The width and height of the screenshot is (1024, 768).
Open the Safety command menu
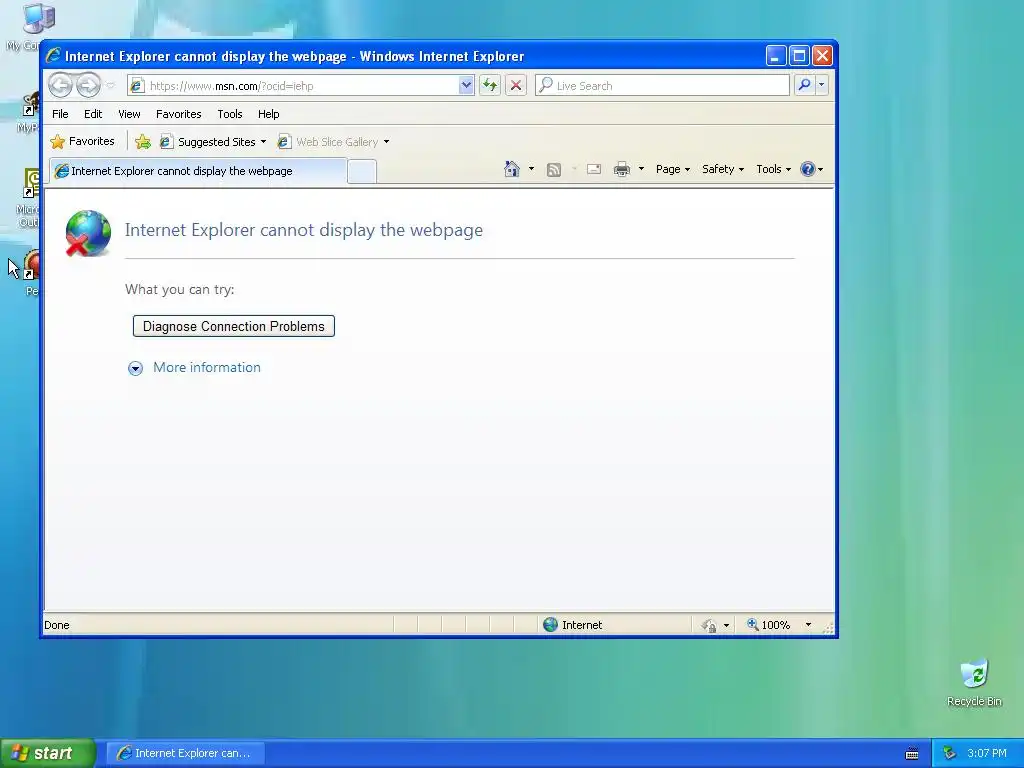[x=722, y=169]
